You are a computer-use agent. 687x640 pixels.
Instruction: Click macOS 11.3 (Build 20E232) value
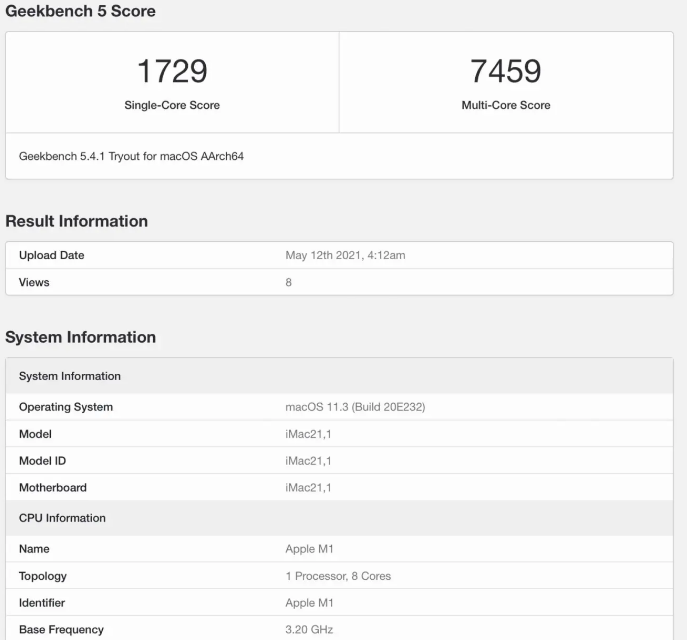coord(355,407)
